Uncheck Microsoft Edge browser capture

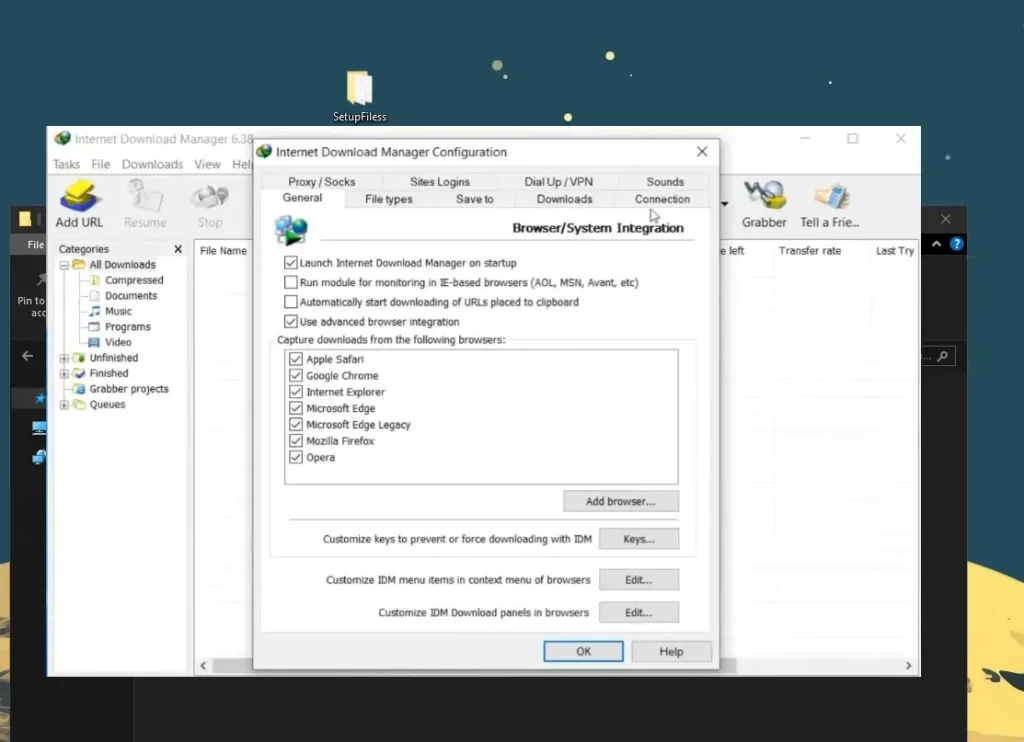click(x=296, y=408)
